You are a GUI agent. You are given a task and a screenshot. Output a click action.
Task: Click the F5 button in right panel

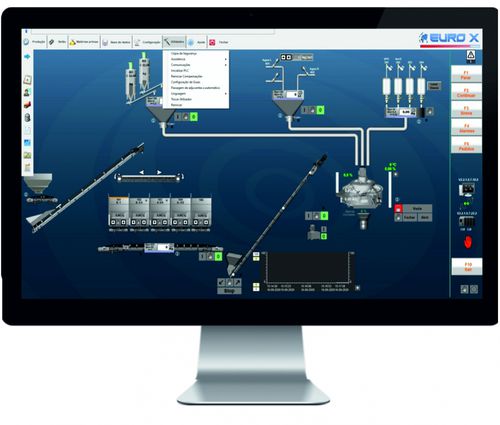click(x=466, y=146)
